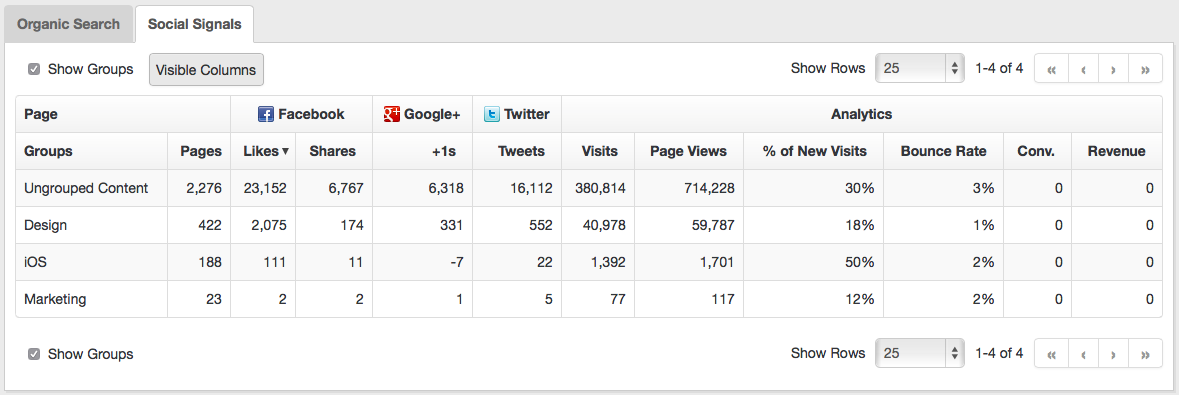Sort by the Likes column arrow

(286, 151)
